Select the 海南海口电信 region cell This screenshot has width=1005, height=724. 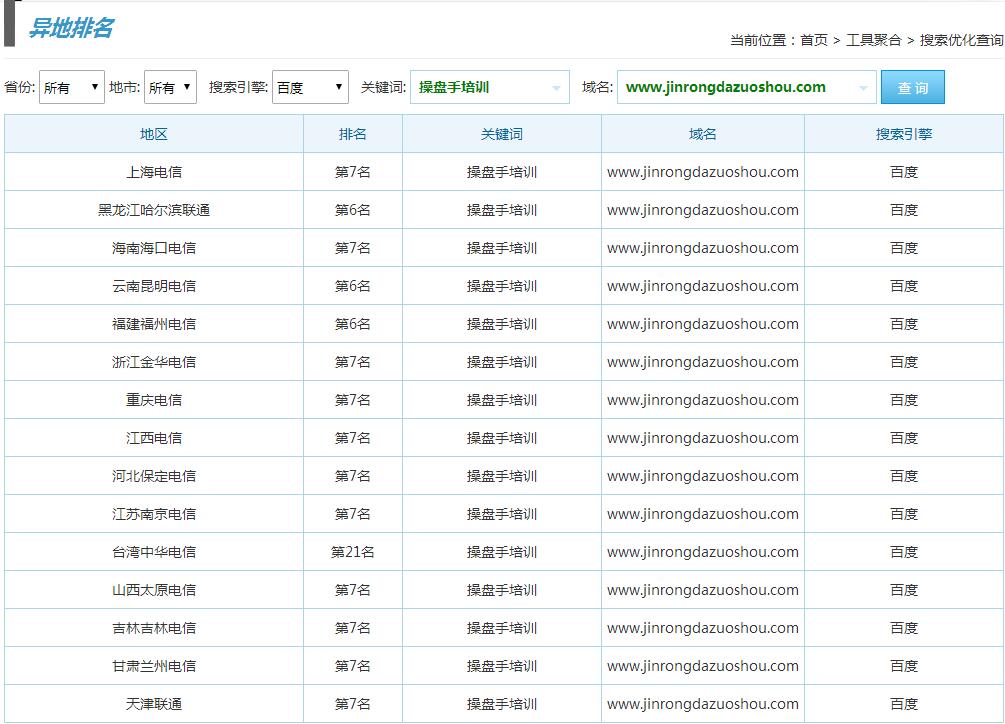pyautogui.click(x=154, y=248)
